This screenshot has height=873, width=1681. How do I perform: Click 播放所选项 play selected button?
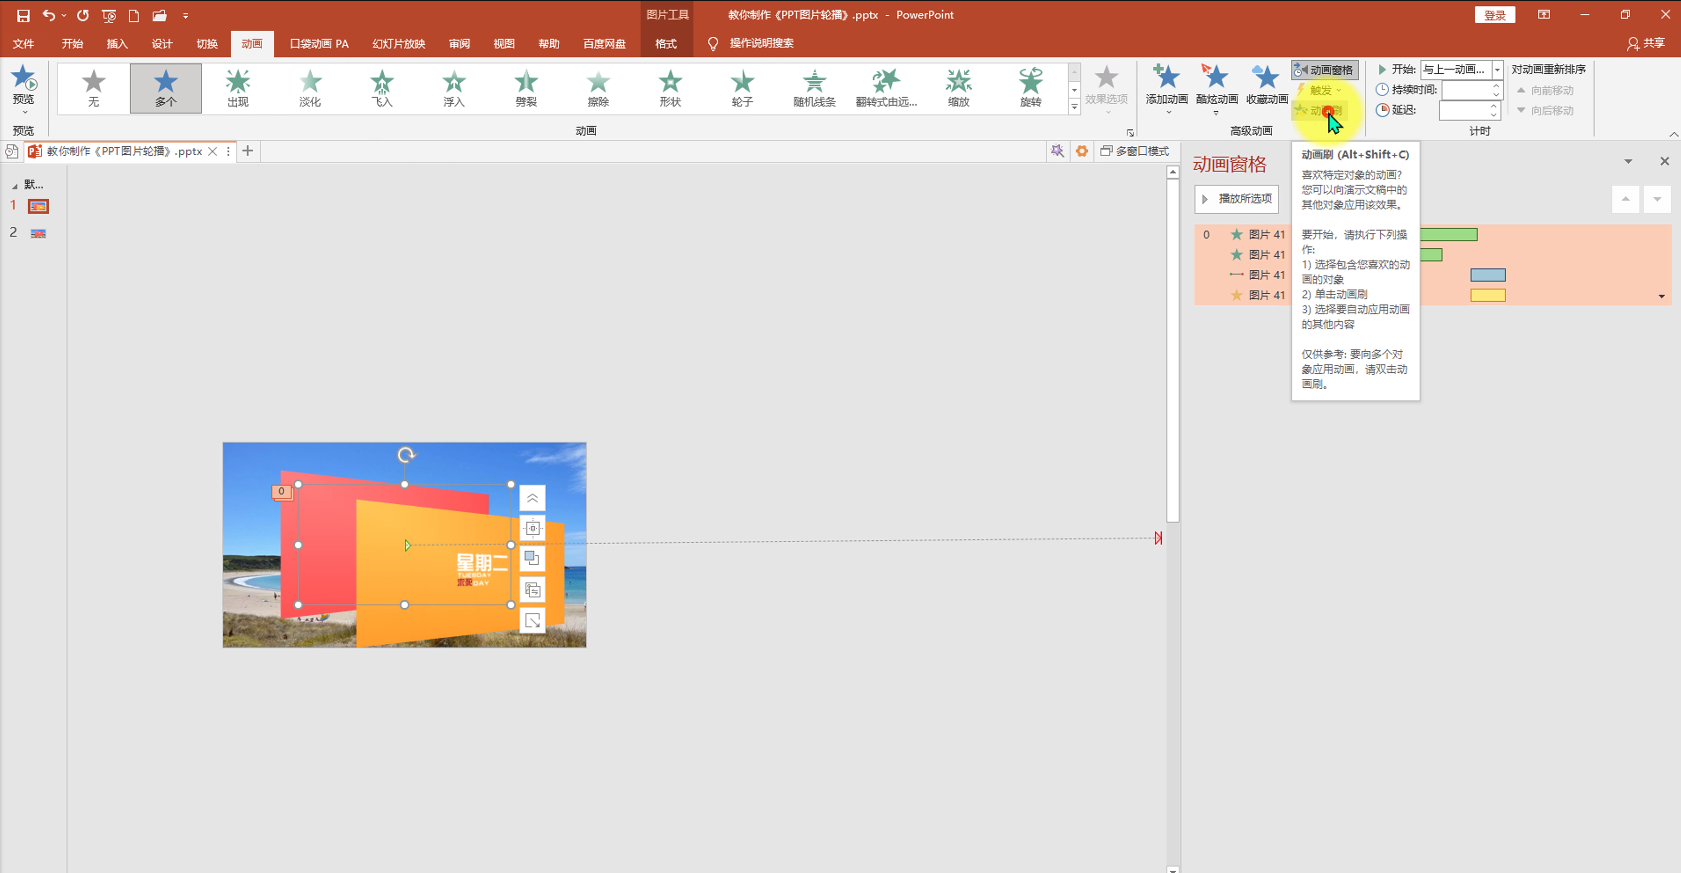[1237, 199]
